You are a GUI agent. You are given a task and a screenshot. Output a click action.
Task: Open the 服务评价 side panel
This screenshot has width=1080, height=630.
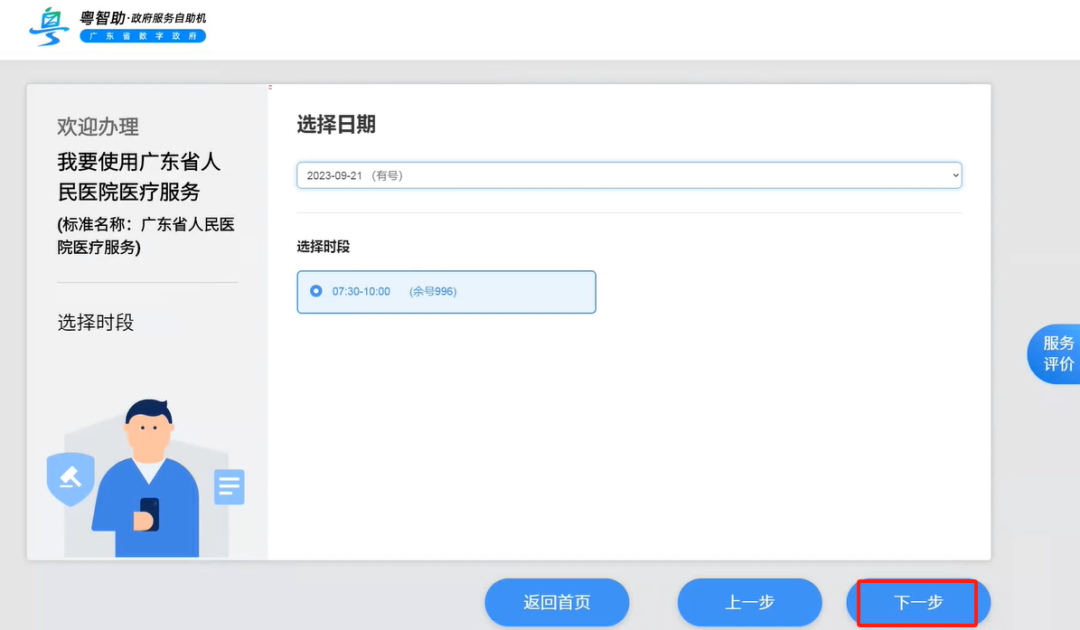tap(1058, 354)
